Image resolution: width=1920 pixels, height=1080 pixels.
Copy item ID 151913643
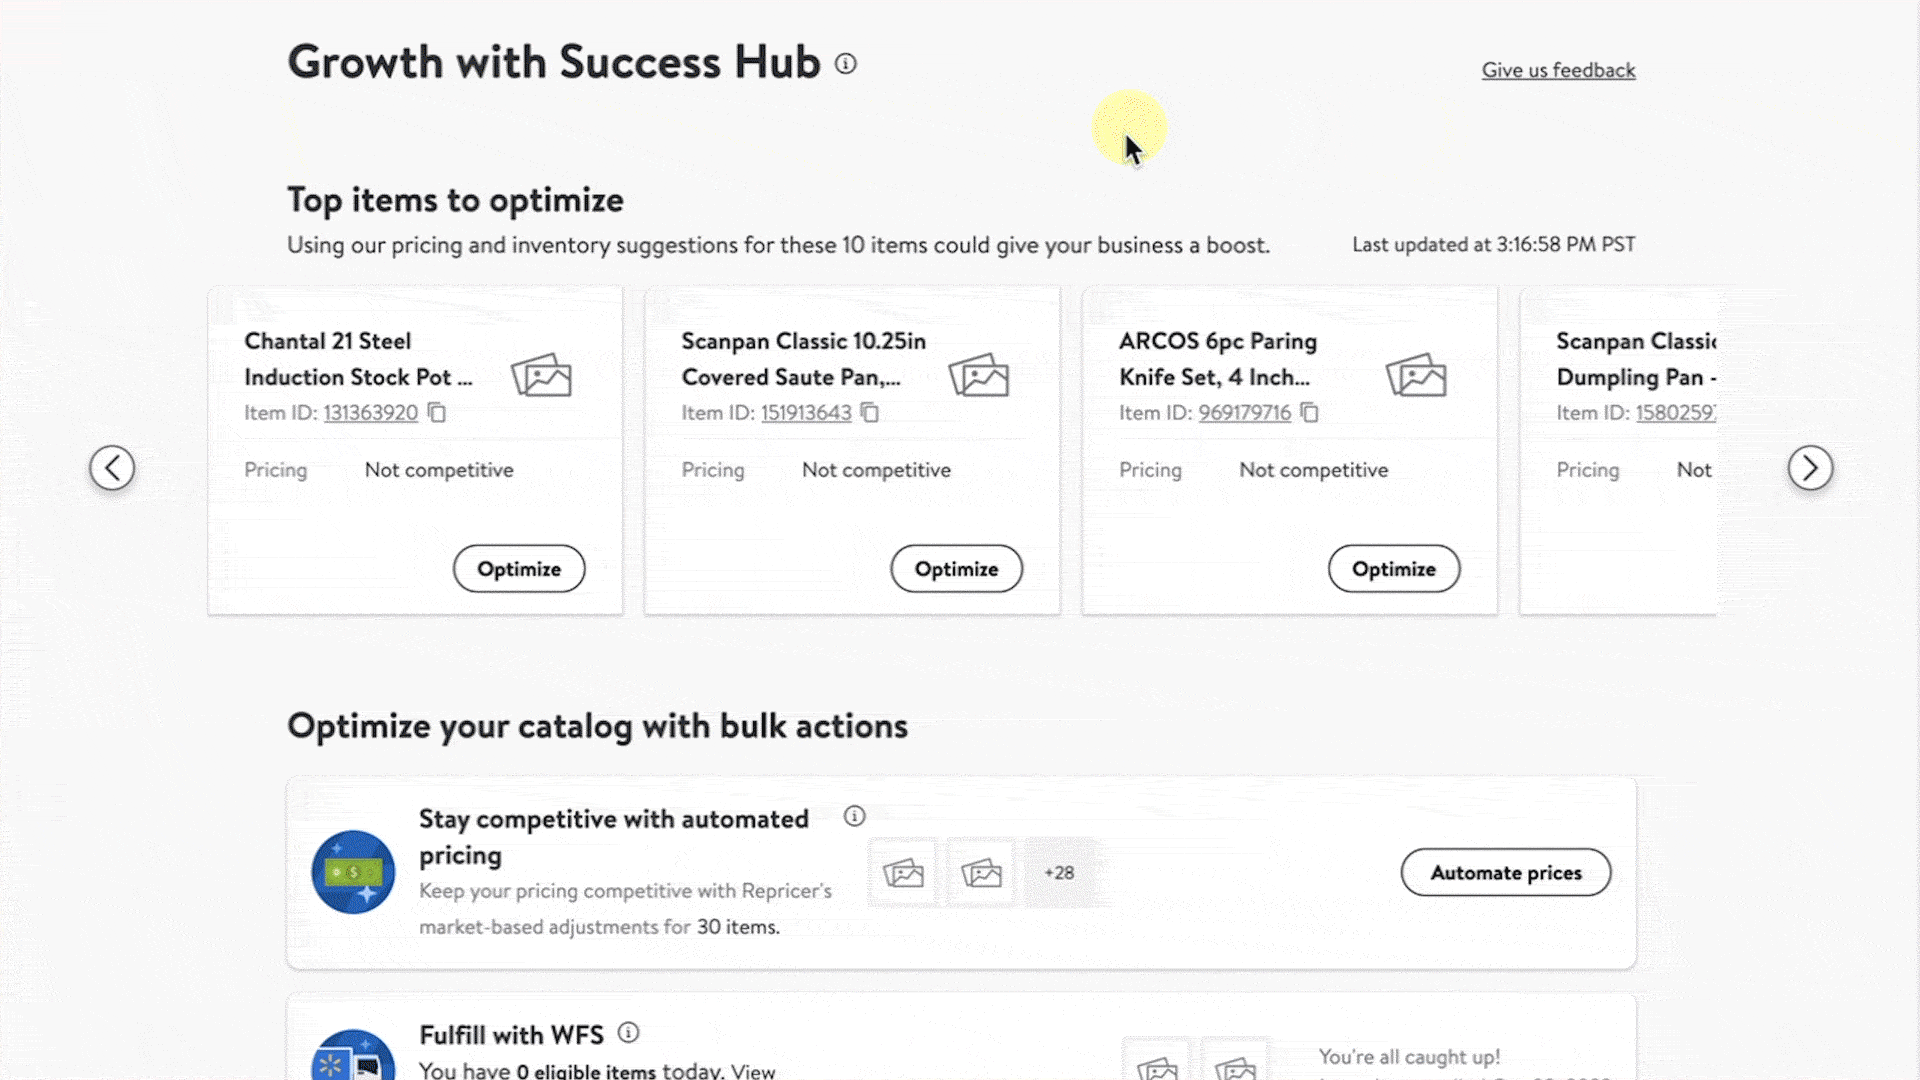(x=870, y=412)
